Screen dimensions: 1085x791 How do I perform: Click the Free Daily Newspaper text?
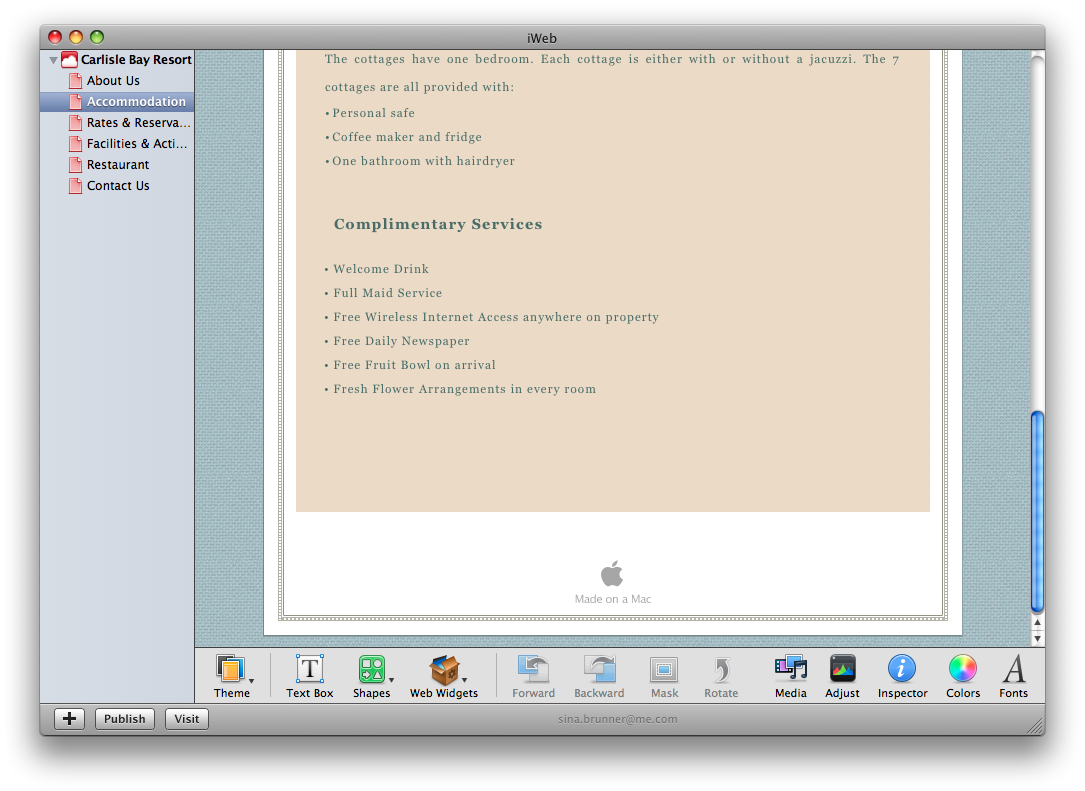pos(401,341)
